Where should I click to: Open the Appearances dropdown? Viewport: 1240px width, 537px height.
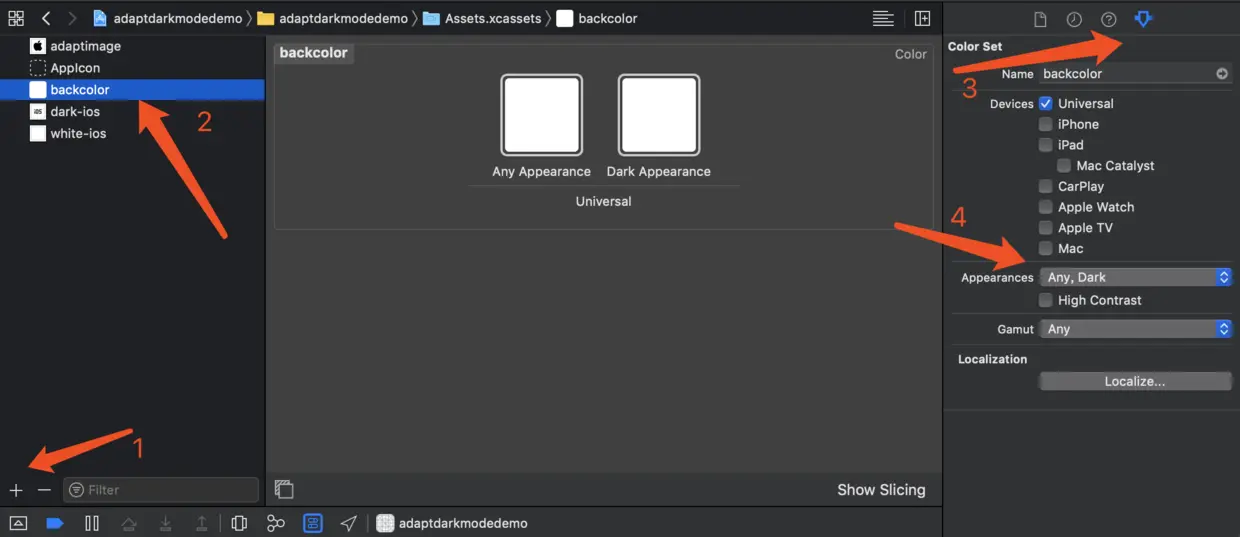(1135, 277)
